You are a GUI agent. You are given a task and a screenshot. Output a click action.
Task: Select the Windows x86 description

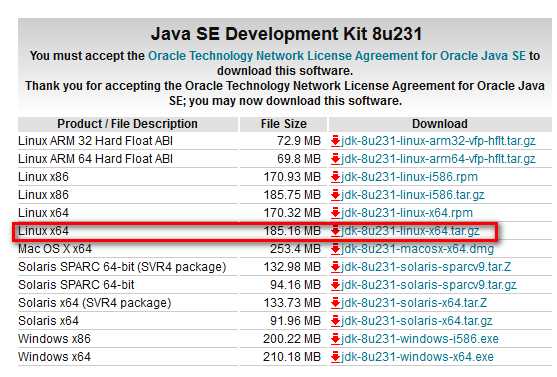pyautogui.click(x=54, y=339)
